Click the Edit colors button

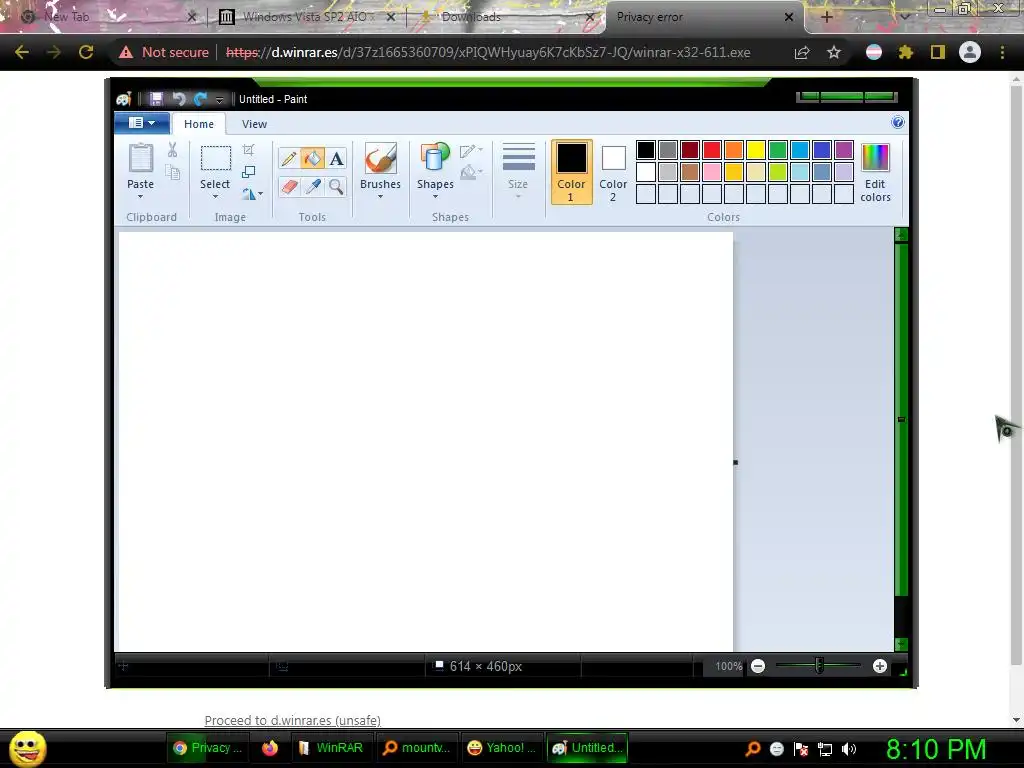point(875,172)
